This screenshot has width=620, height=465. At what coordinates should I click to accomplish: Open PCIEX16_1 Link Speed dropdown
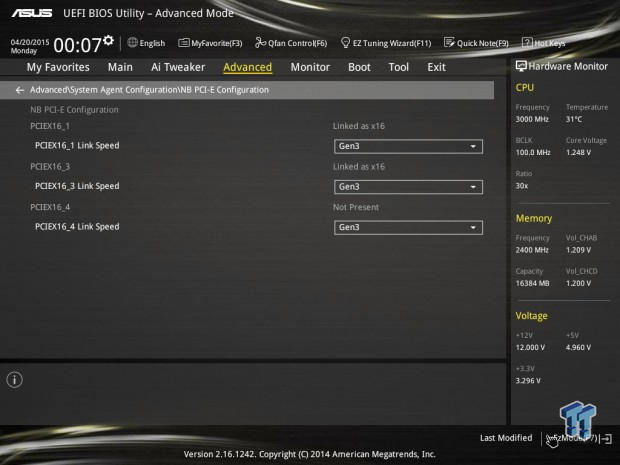point(408,146)
